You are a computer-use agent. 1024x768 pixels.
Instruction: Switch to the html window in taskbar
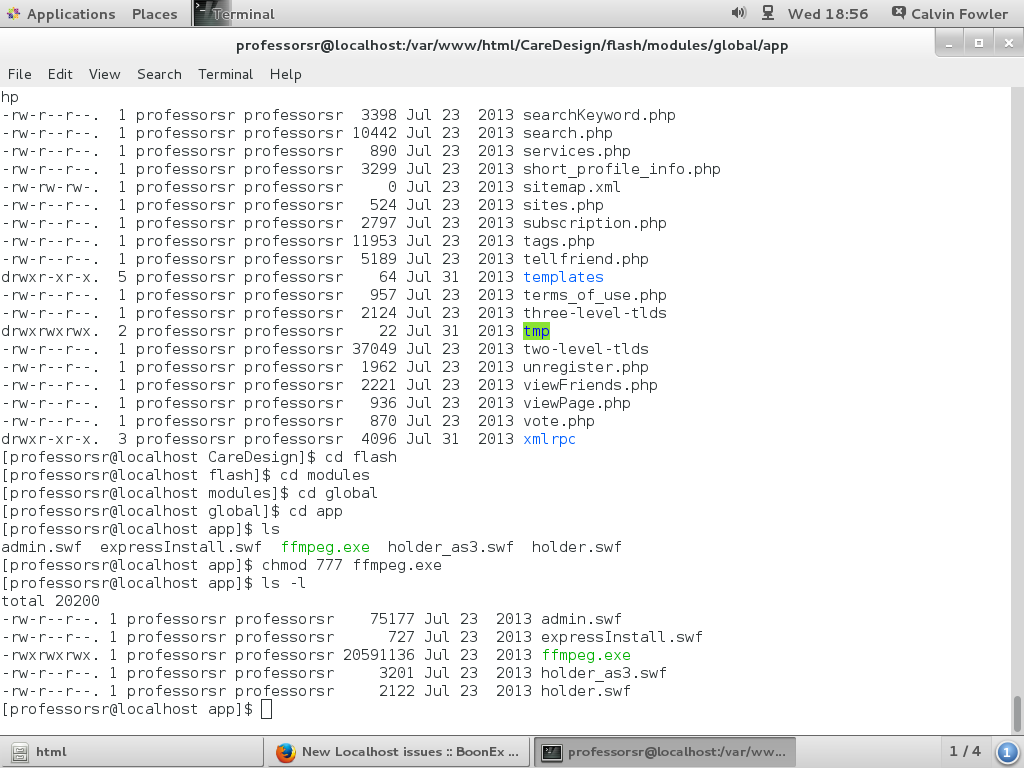click(x=132, y=752)
